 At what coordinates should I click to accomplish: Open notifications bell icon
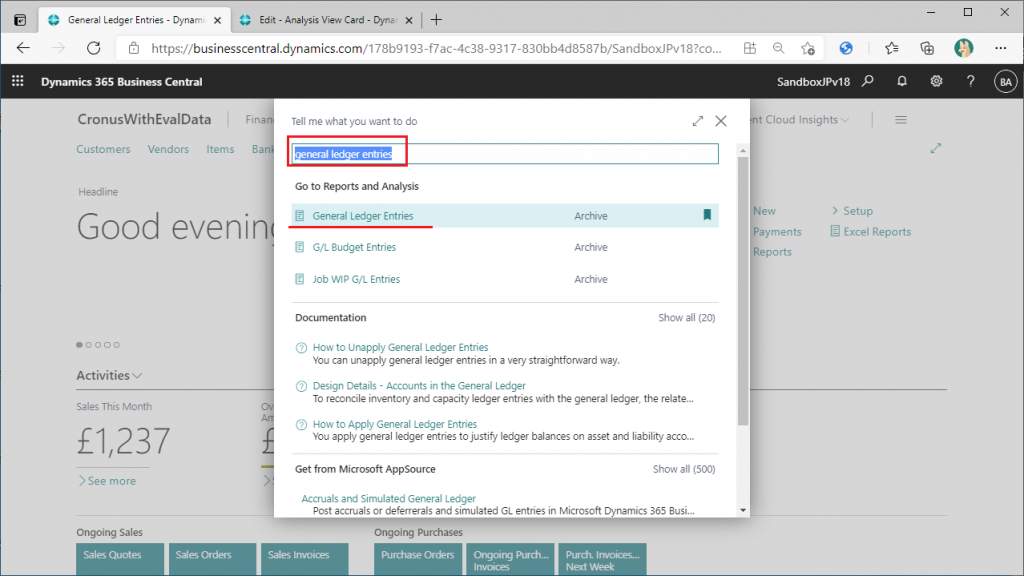coord(902,81)
